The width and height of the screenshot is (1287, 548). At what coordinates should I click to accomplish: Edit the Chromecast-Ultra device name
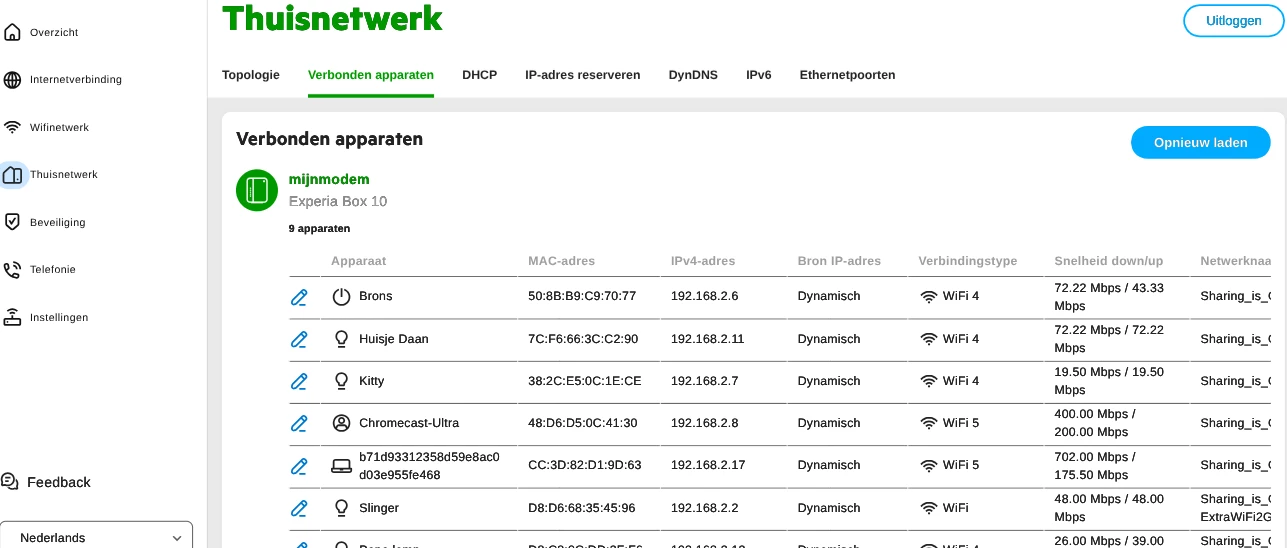[298, 423]
